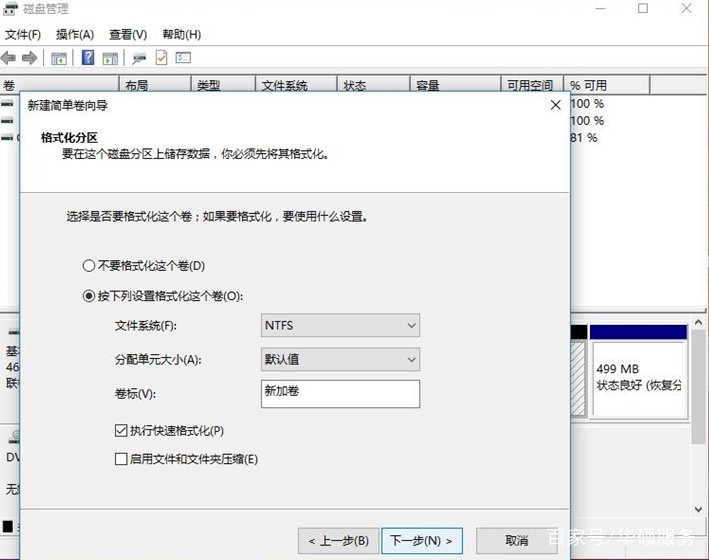Click the show/hide action pane toolbar icon

tap(110, 58)
